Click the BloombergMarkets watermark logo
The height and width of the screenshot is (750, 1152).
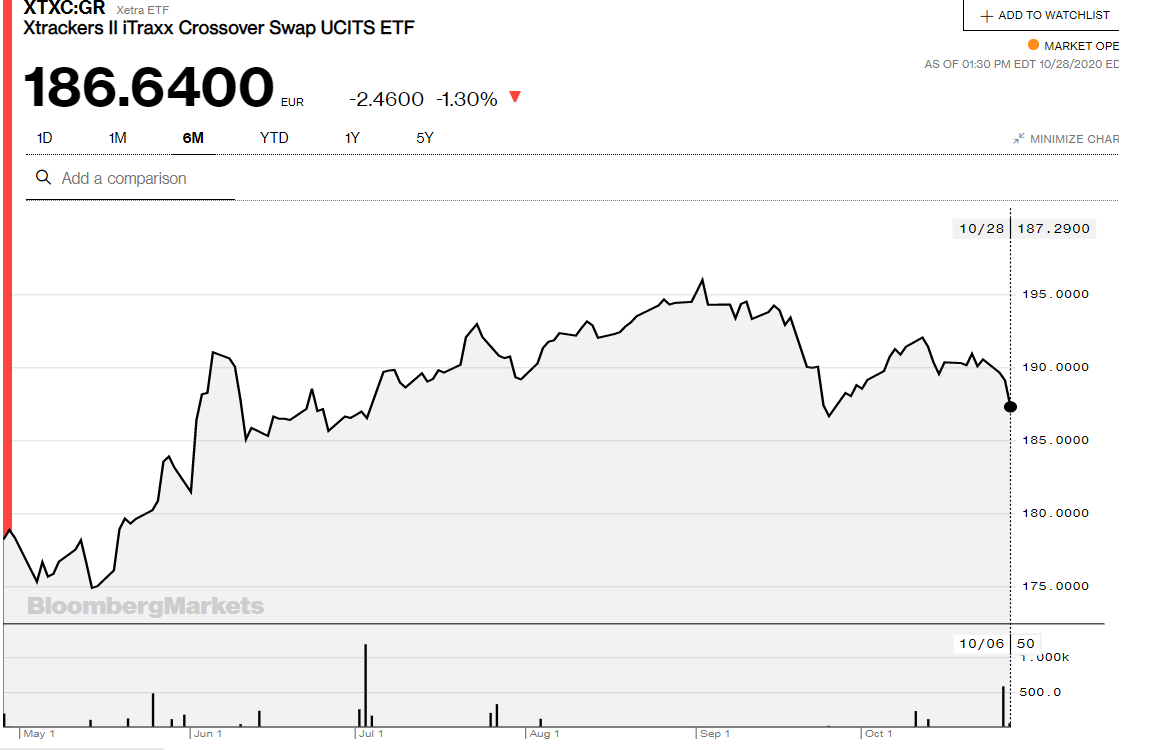(146, 606)
